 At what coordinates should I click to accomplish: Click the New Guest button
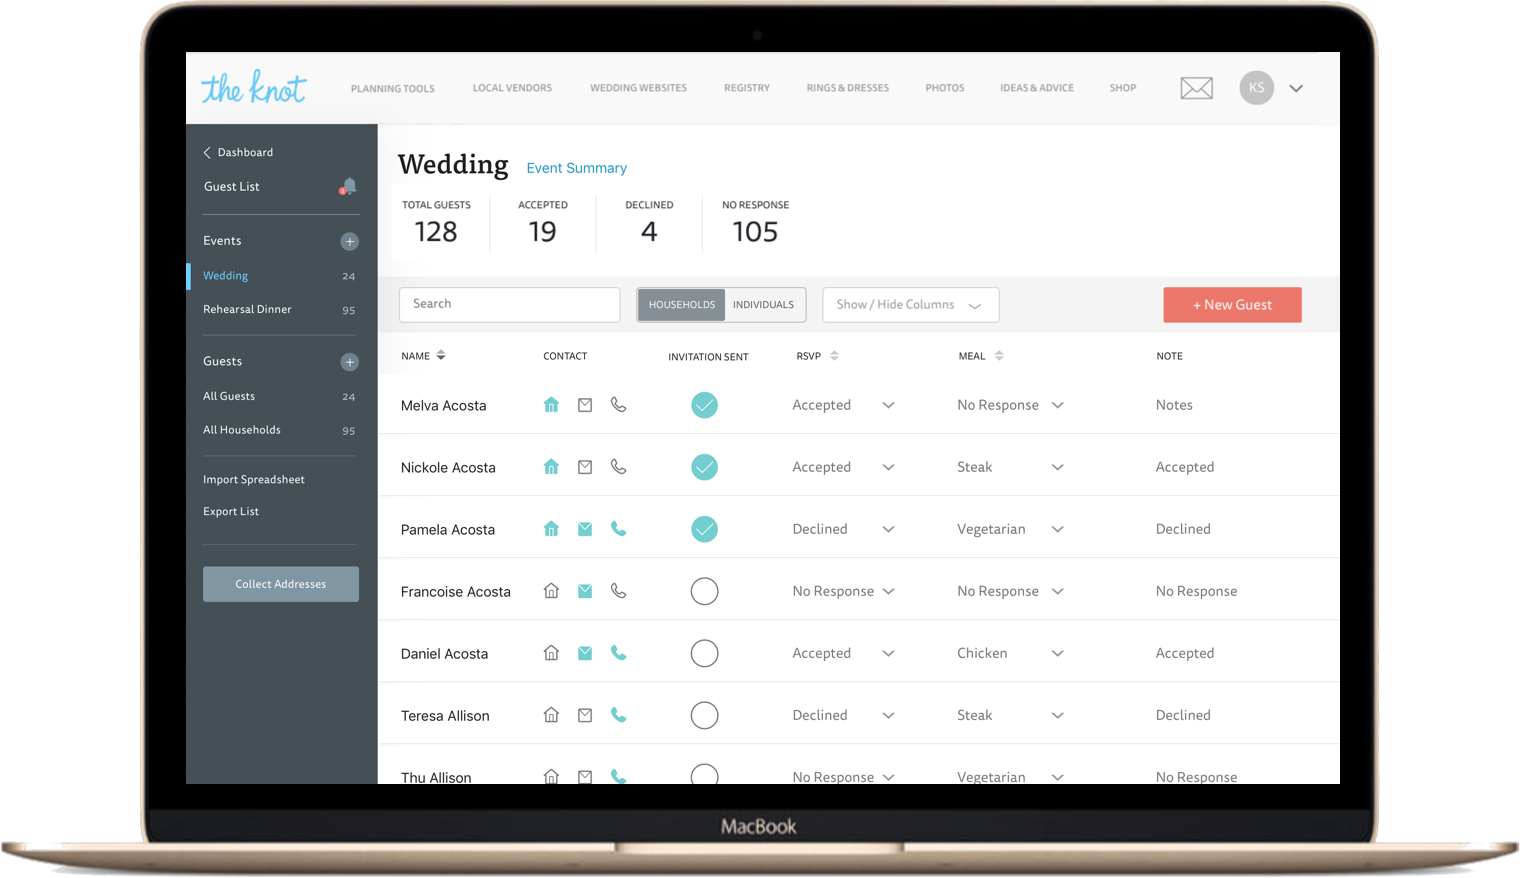coord(1232,305)
